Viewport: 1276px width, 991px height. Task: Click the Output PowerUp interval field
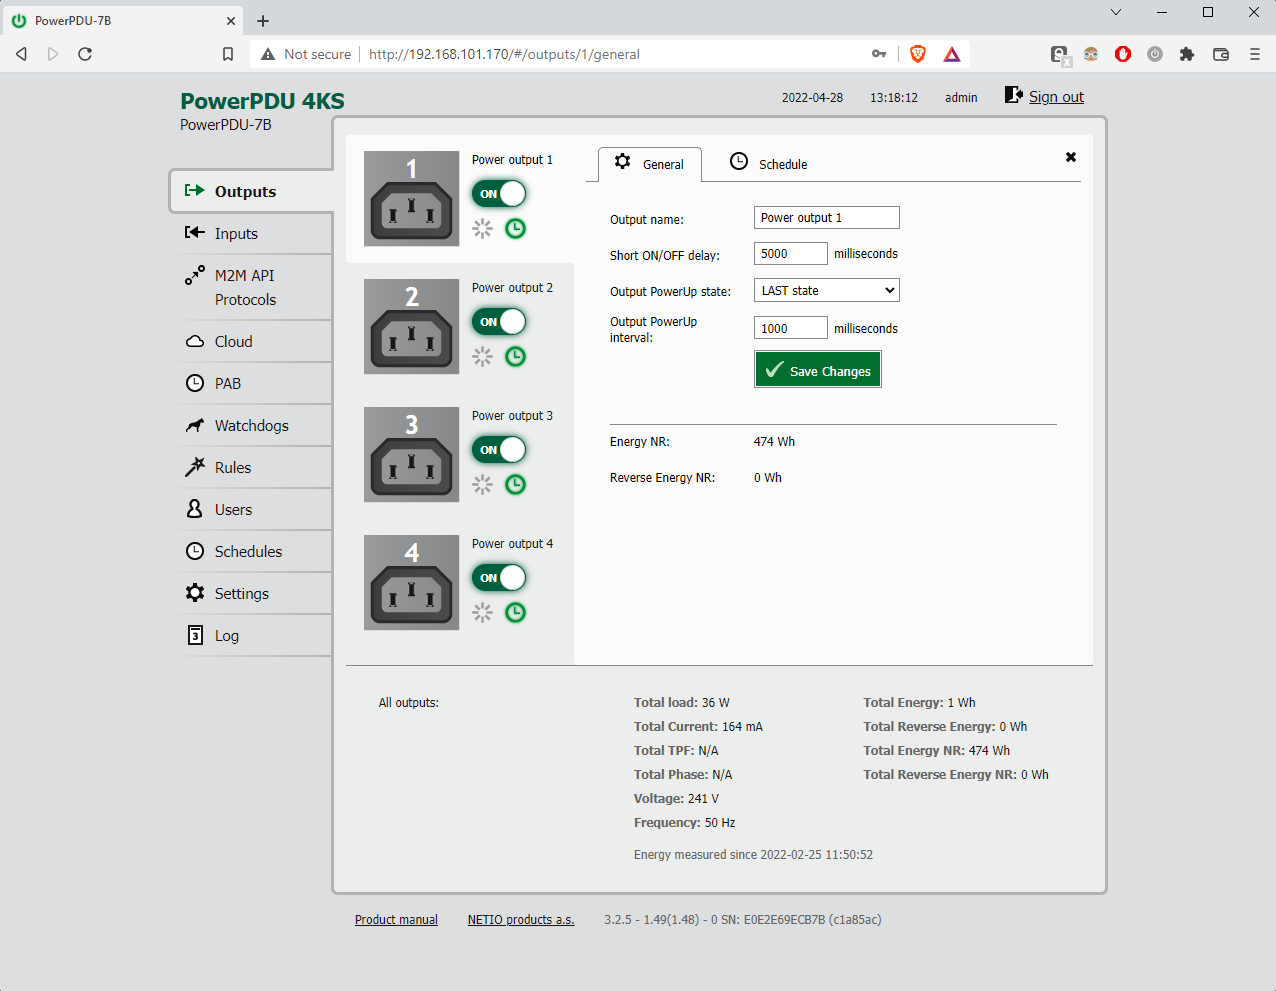tap(791, 328)
